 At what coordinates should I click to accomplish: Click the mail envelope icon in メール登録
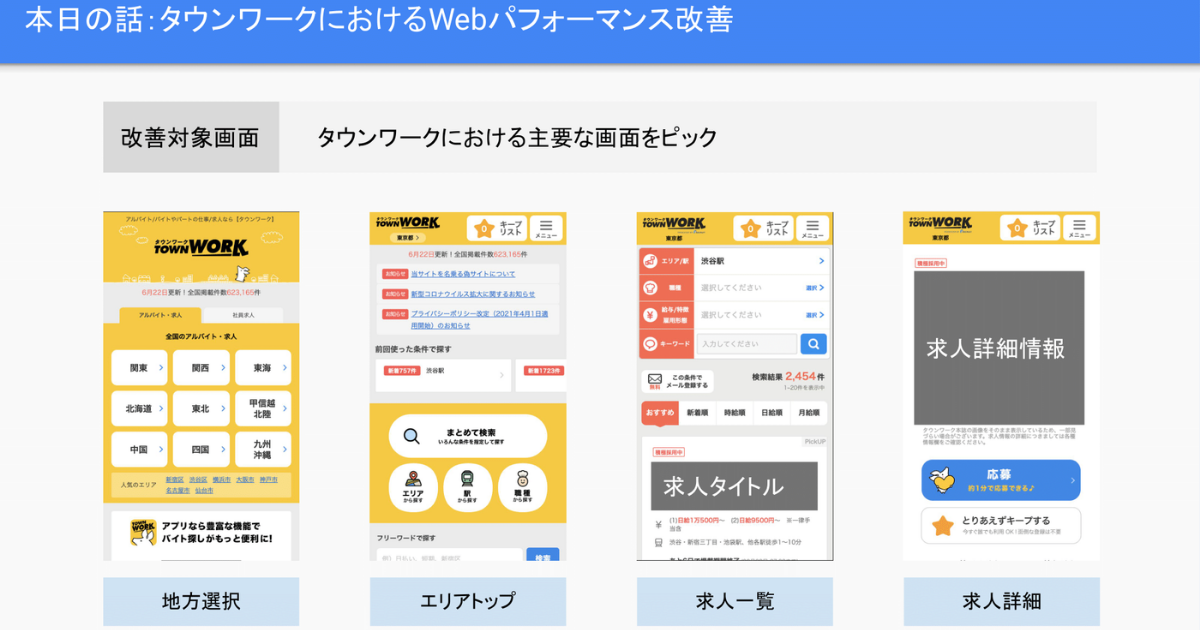click(655, 381)
